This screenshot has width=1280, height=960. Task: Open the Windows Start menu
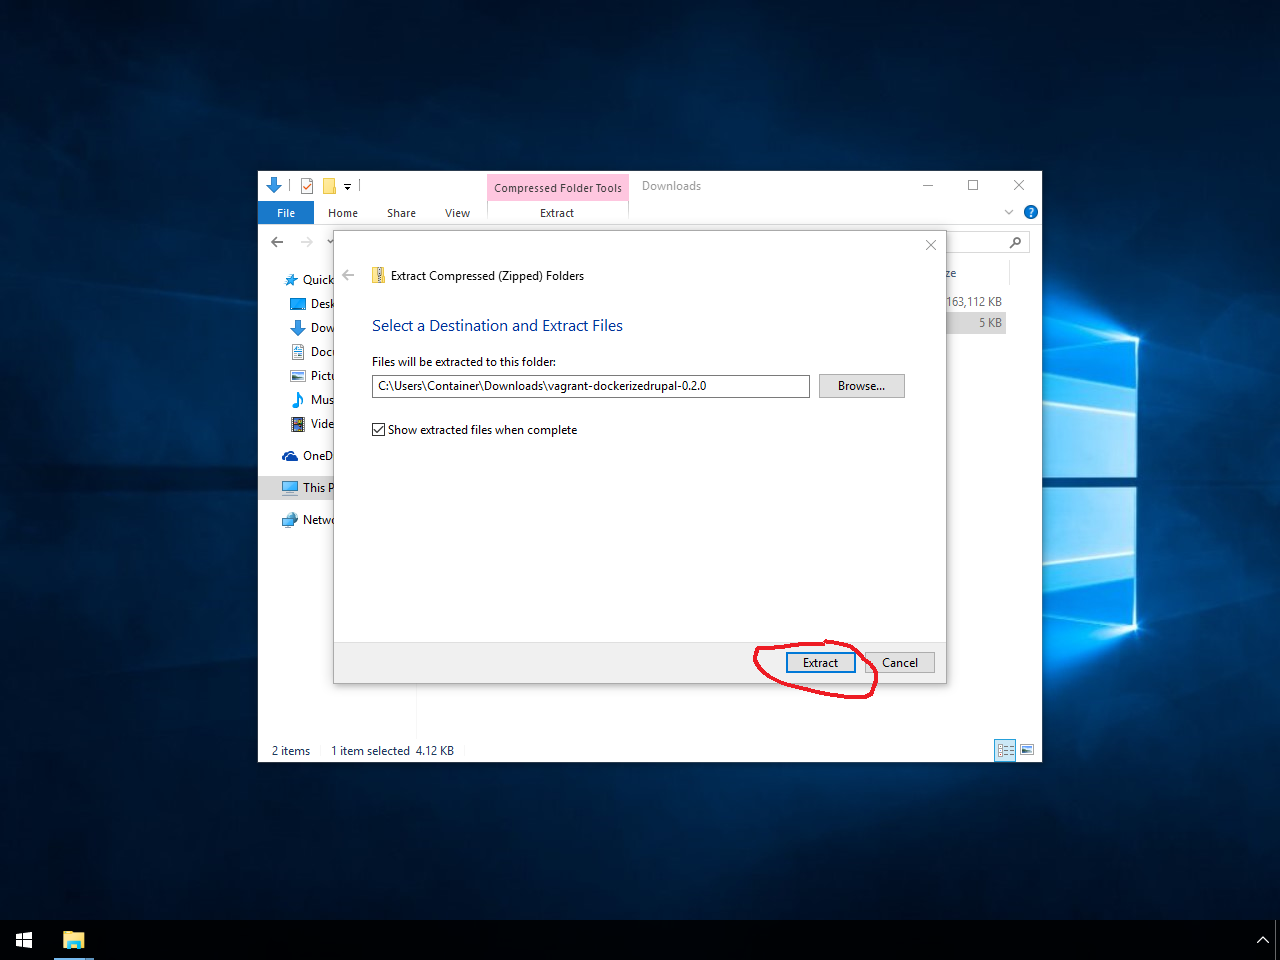24,940
